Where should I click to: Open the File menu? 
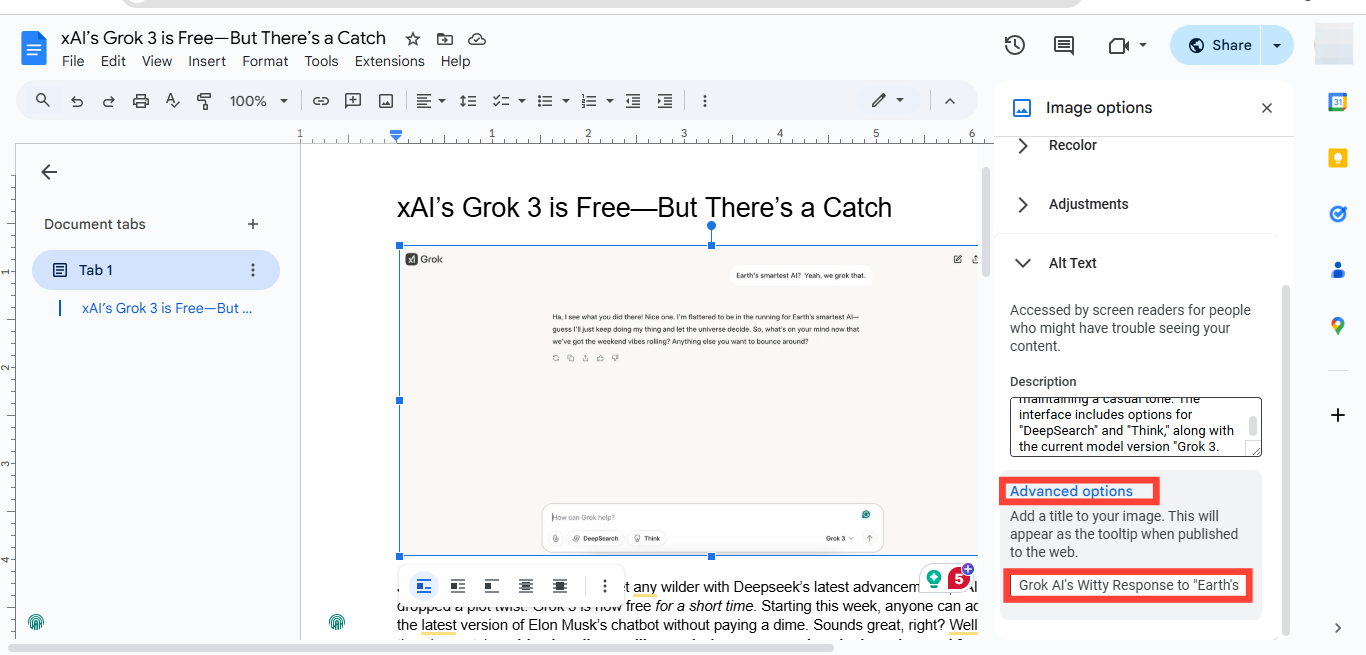point(73,61)
